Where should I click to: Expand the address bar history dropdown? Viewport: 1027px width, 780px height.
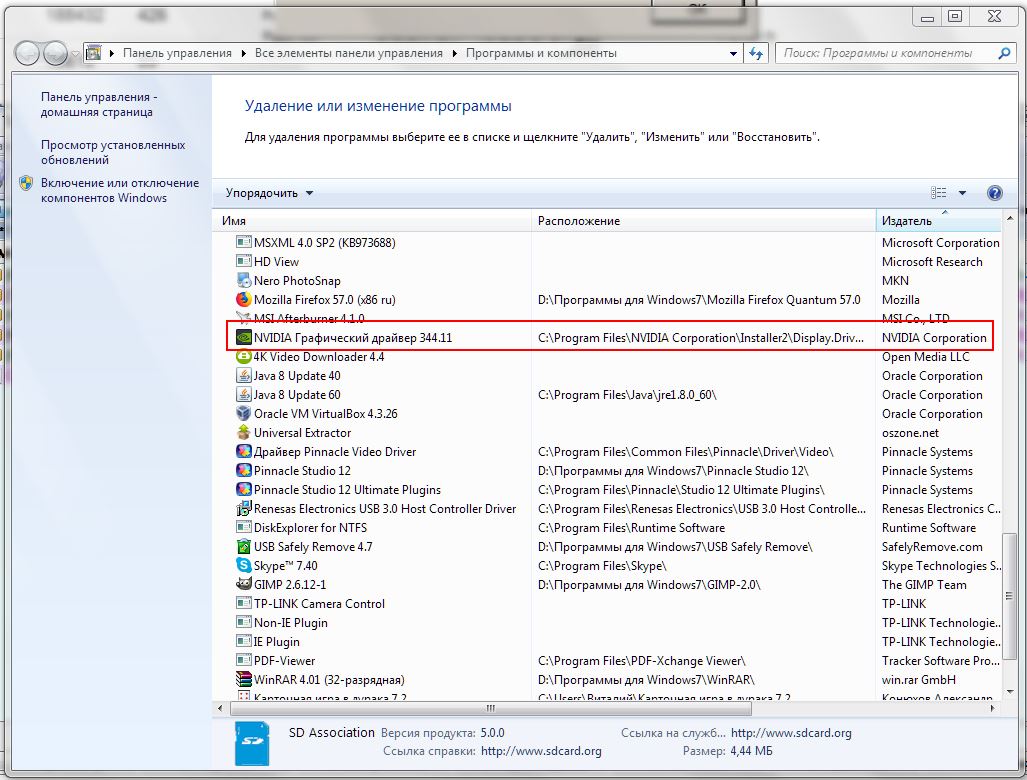coord(734,54)
